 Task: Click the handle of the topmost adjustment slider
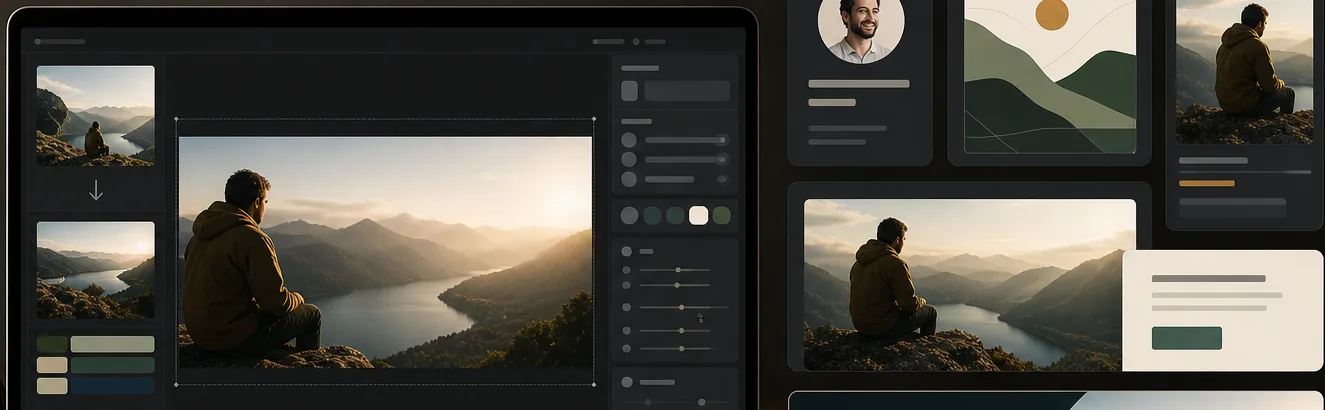coord(678,270)
